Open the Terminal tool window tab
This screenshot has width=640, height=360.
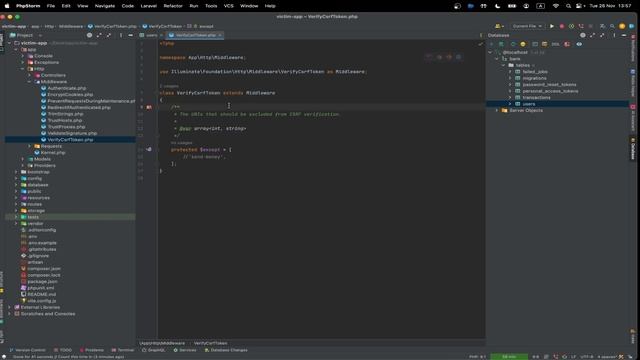click(x=123, y=350)
